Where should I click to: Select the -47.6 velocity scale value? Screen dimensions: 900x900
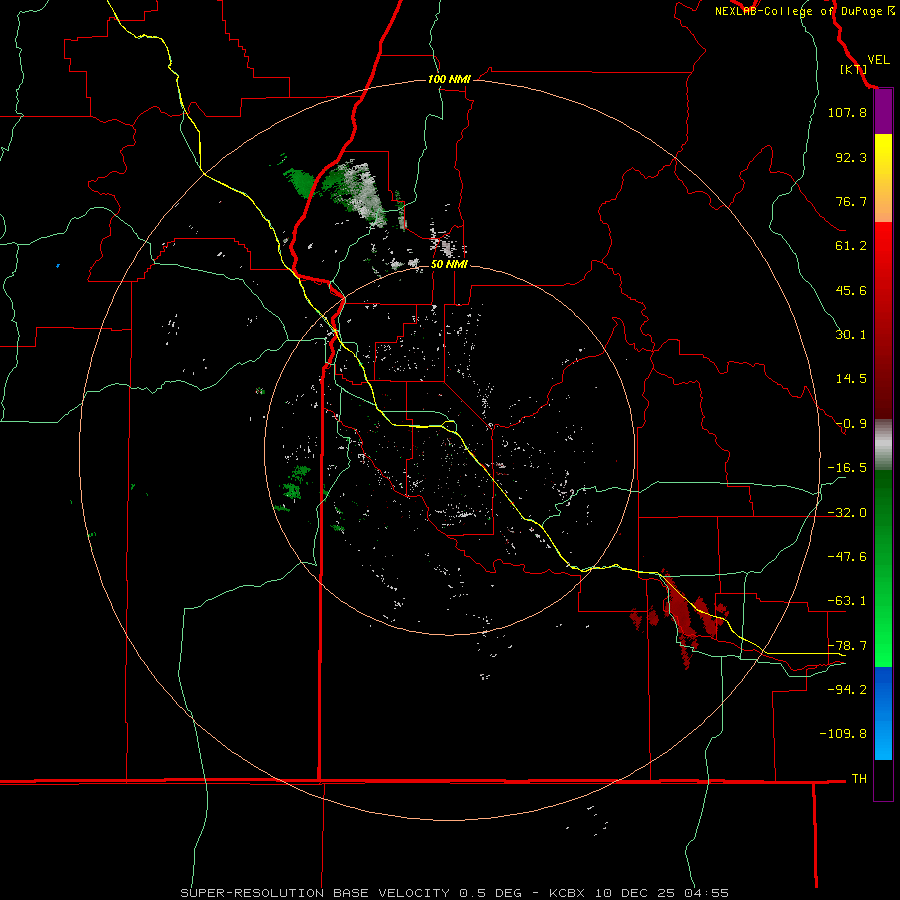pyautogui.click(x=847, y=557)
